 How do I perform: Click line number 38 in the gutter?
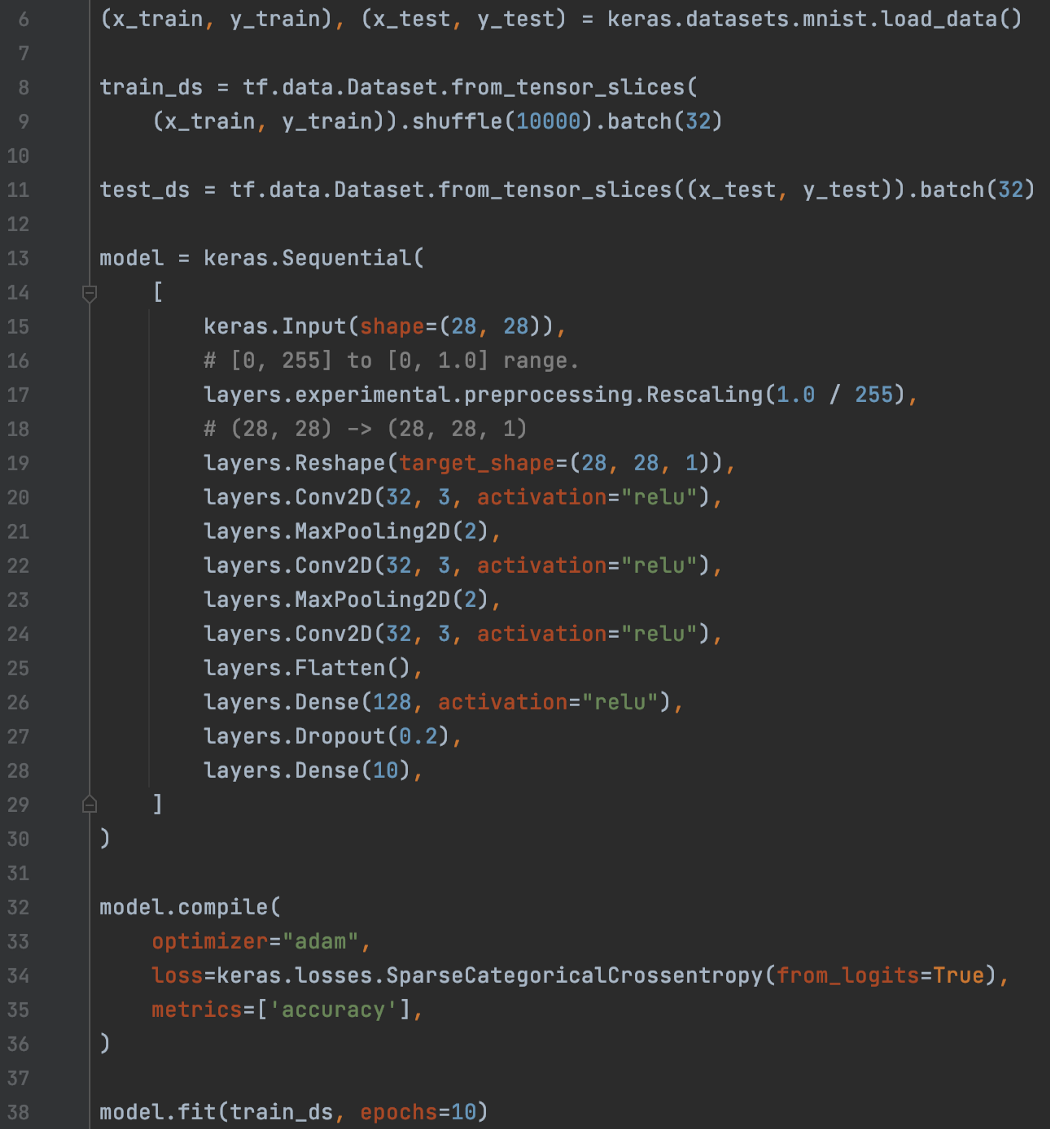pyautogui.click(x=19, y=1112)
